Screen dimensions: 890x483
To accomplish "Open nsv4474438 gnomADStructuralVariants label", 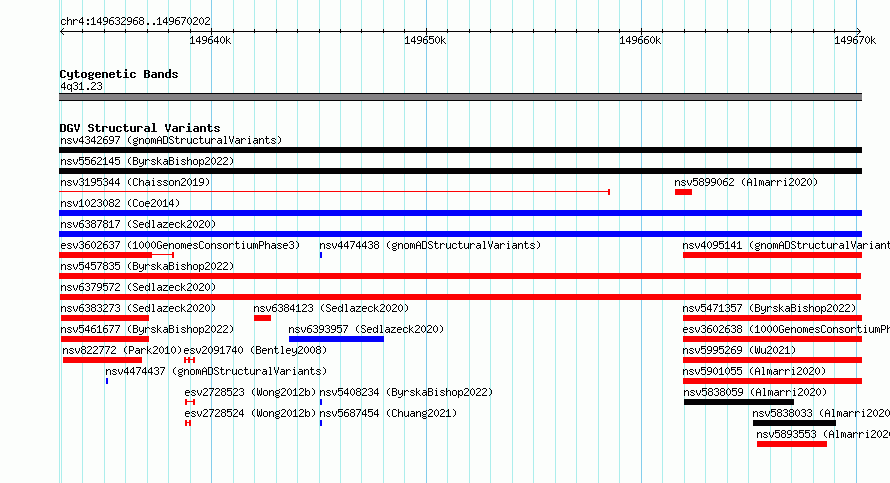I will pos(430,245).
